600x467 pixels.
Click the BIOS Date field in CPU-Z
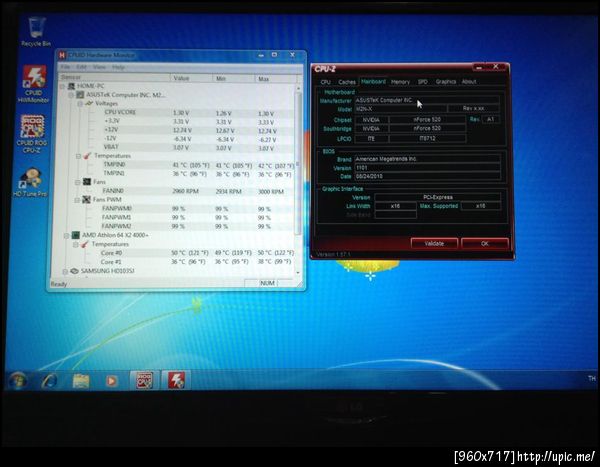(x=427, y=176)
